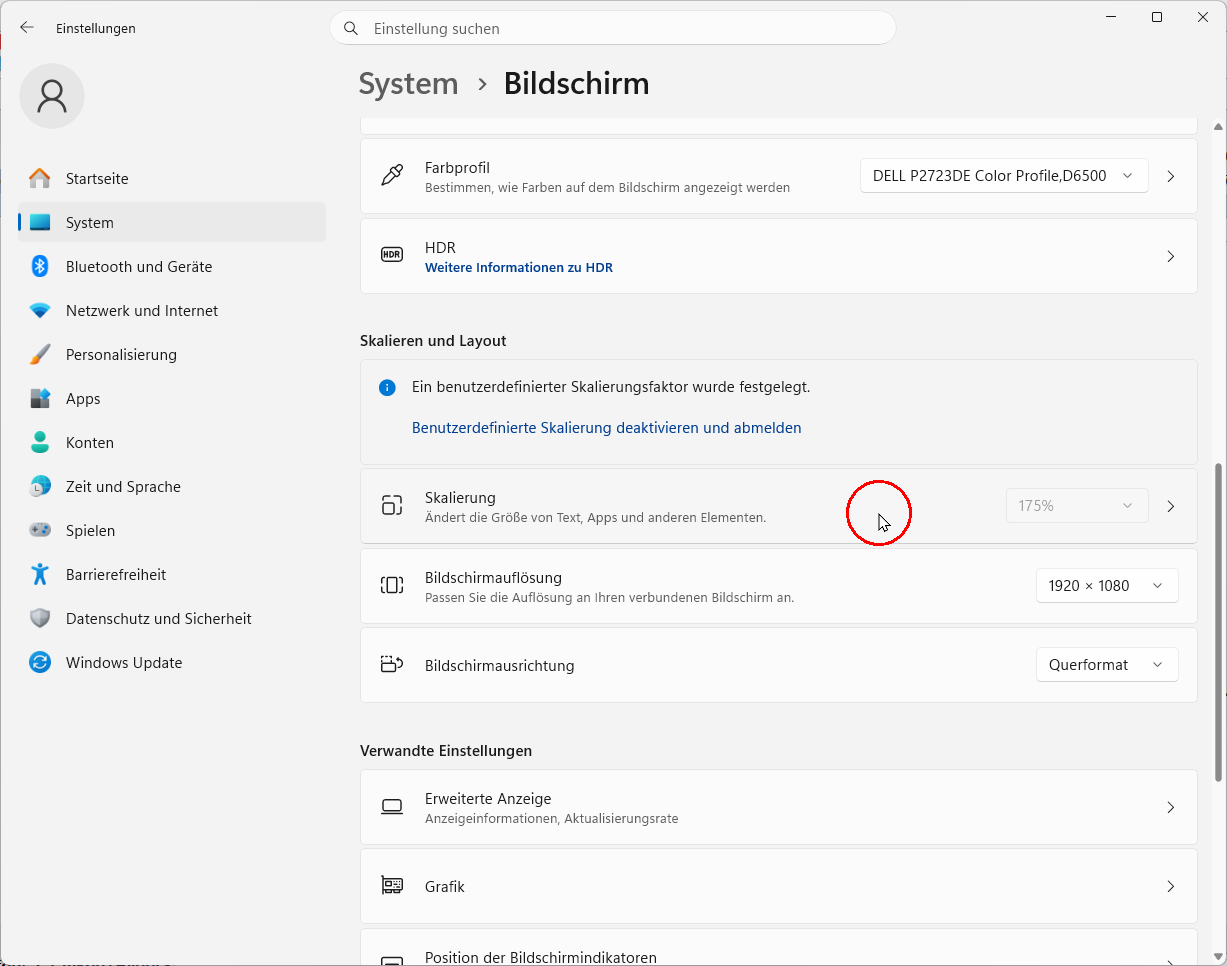
Task: Click the Zeit und Sprache label
Action: 123,487
